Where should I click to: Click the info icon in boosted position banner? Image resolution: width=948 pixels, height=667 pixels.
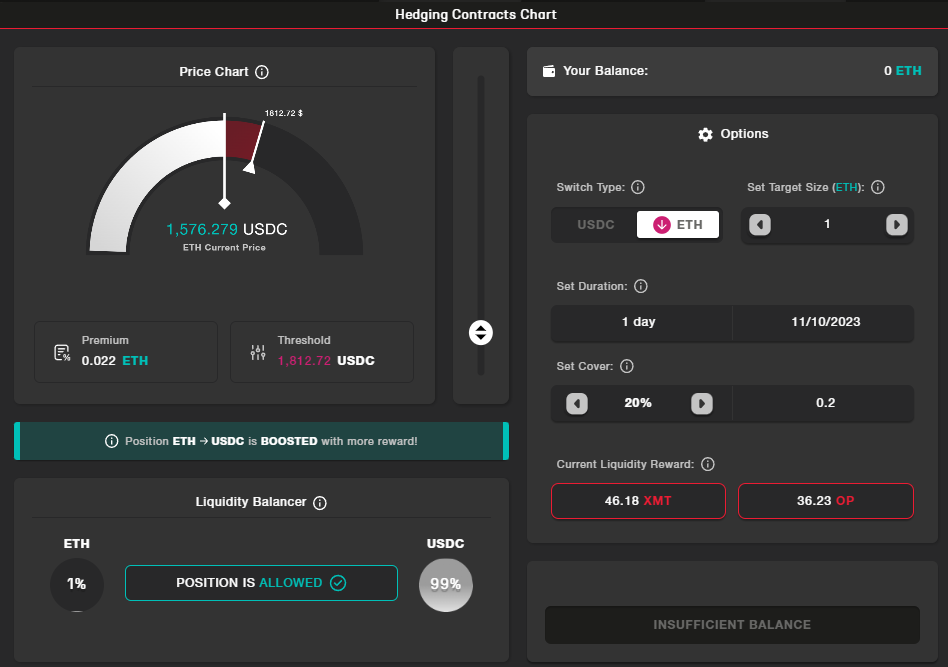[112, 441]
